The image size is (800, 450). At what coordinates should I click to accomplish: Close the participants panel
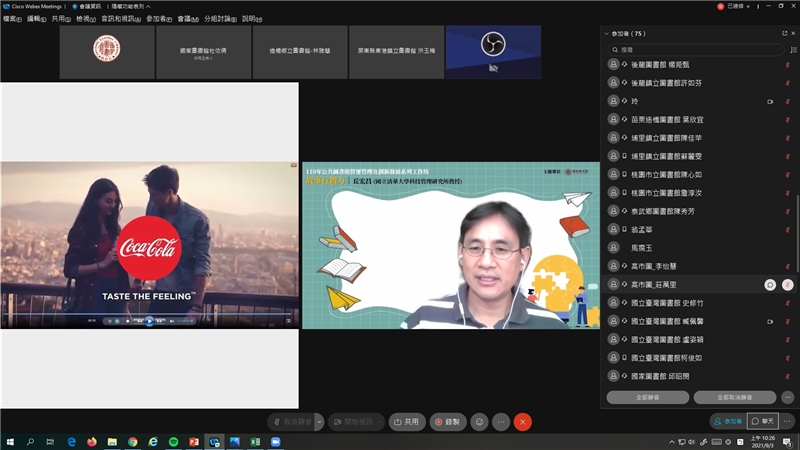[x=793, y=33]
